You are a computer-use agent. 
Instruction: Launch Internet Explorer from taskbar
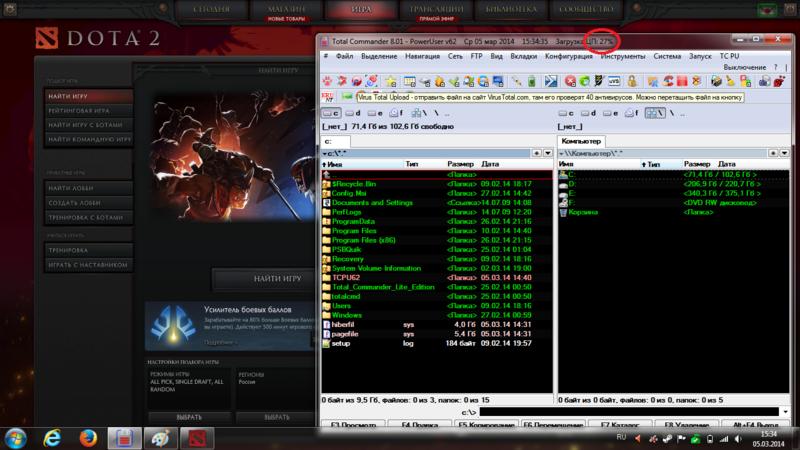pos(52,438)
